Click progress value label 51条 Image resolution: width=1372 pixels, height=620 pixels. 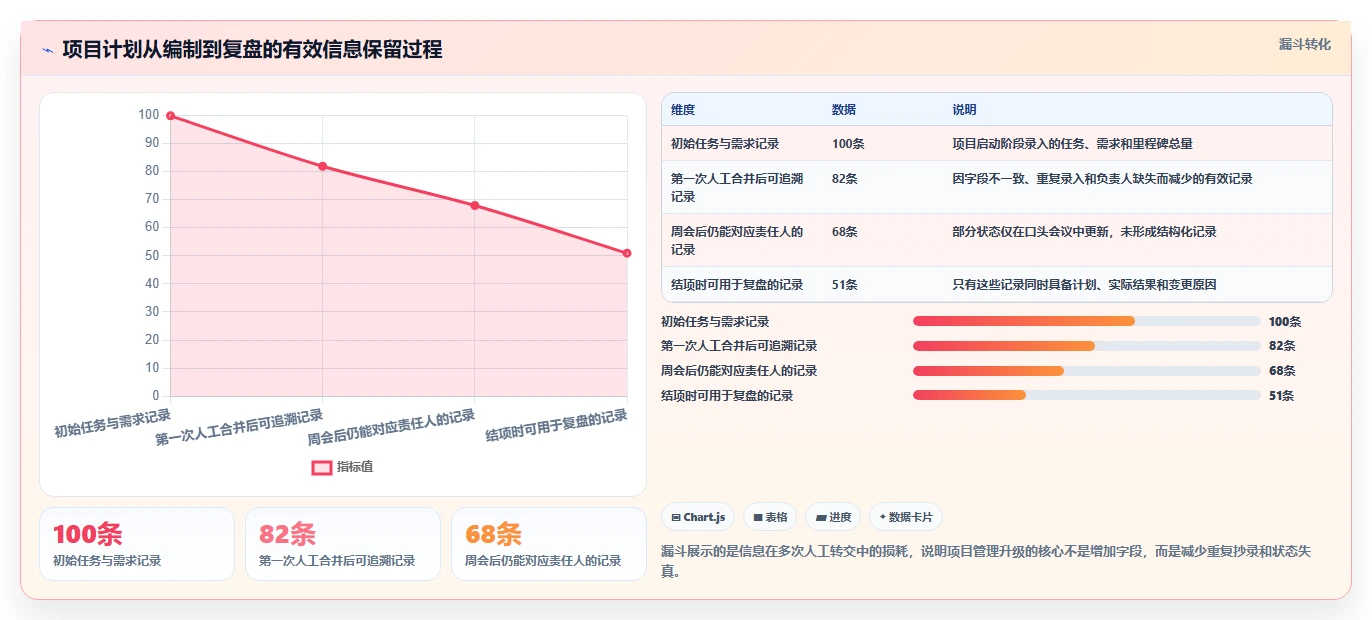pos(1282,396)
